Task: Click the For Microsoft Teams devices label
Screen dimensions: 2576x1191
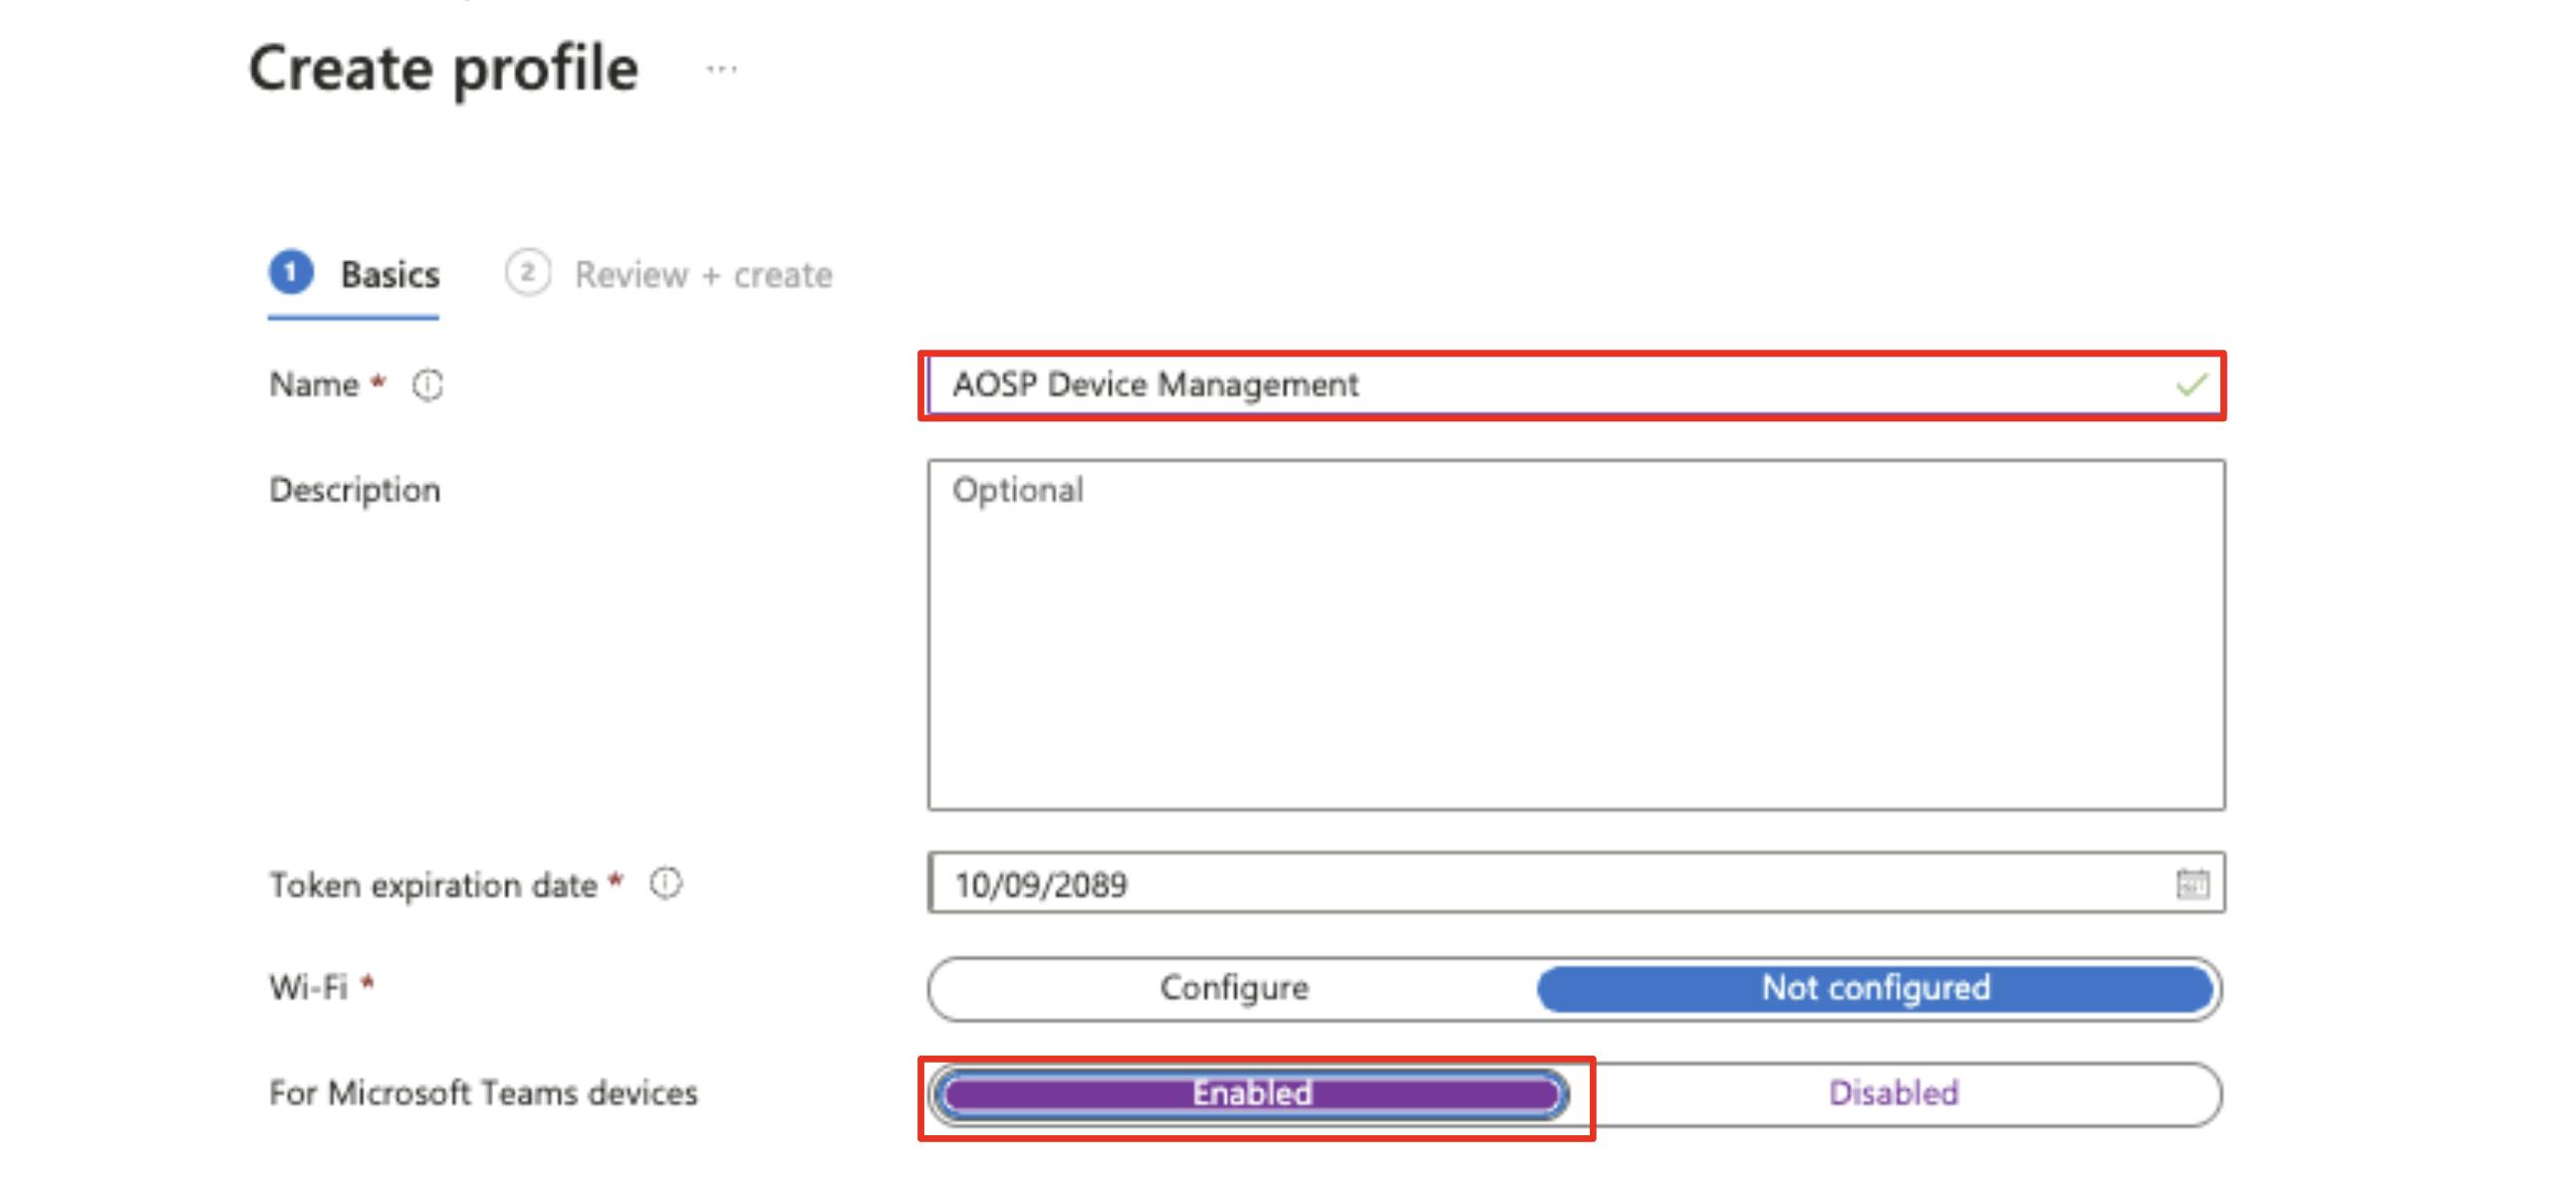Action: point(483,1093)
